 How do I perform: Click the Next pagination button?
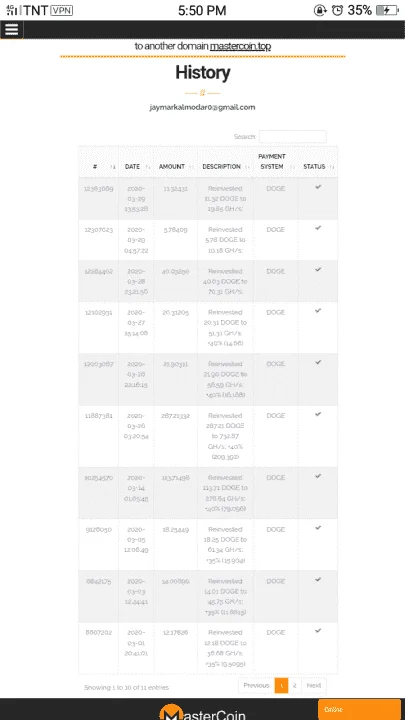pyautogui.click(x=314, y=686)
